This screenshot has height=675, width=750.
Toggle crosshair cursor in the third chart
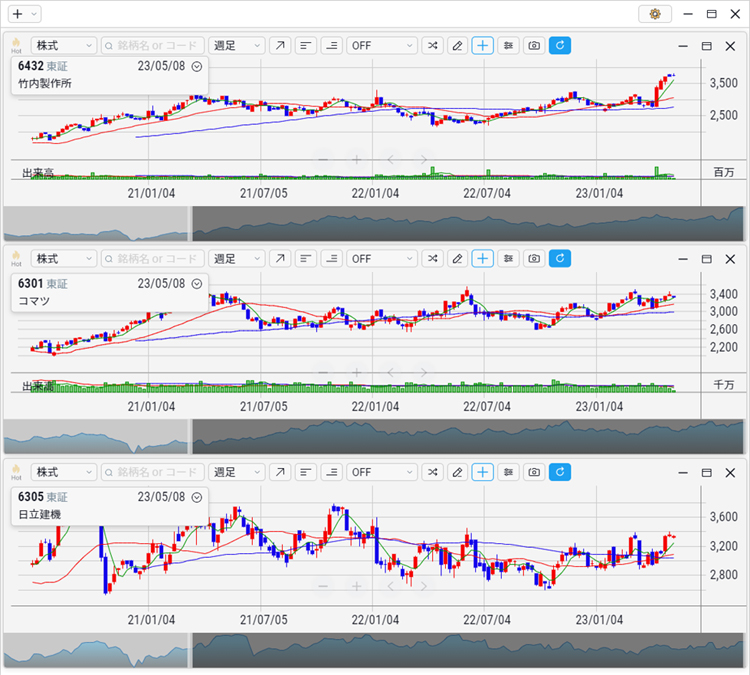point(483,472)
